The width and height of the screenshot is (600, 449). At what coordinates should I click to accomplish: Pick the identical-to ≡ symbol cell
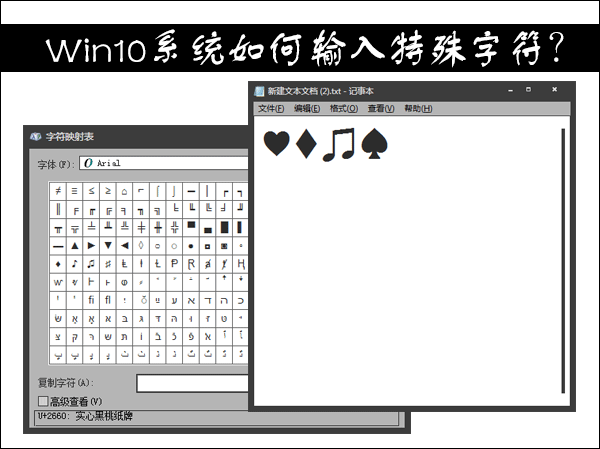click(x=75, y=191)
